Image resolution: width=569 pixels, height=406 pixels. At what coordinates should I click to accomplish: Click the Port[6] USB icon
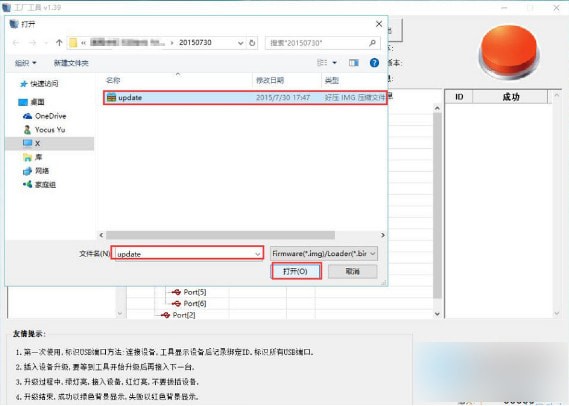coord(176,303)
